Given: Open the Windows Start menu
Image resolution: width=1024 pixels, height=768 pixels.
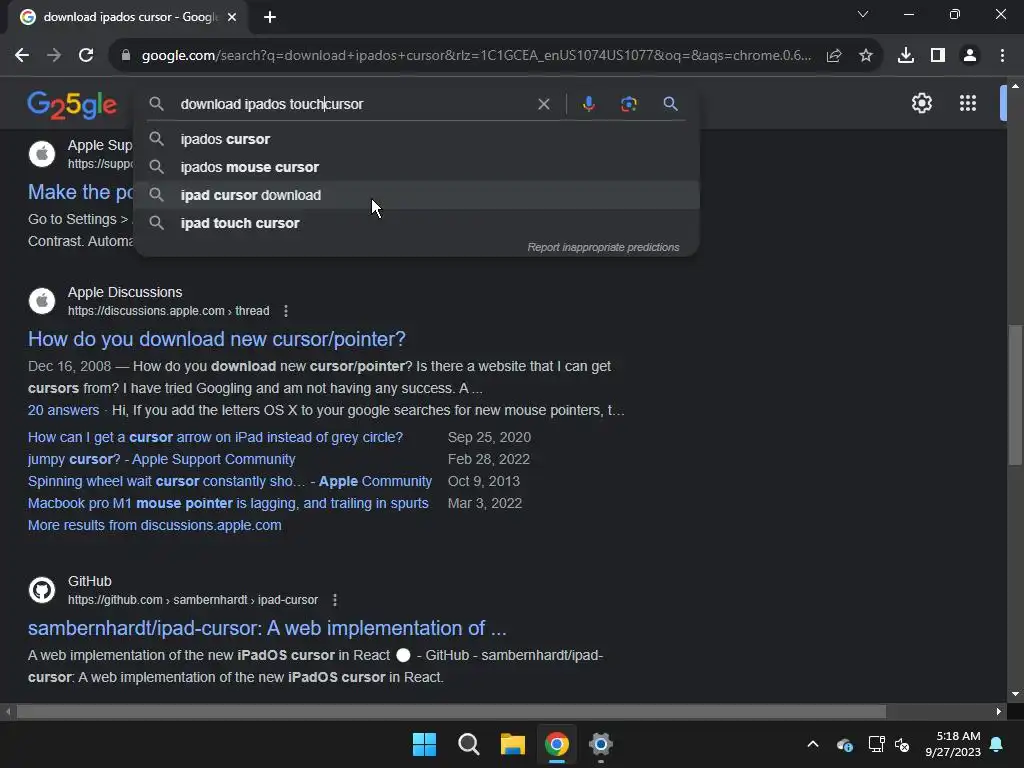Looking at the screenshot, I should click(x=424, y=744).
